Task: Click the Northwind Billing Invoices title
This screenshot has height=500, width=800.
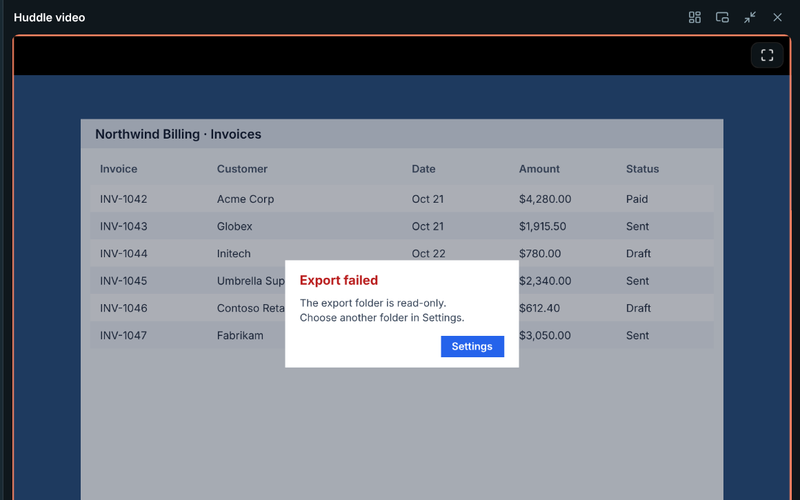Action: [x=178, y=134]
